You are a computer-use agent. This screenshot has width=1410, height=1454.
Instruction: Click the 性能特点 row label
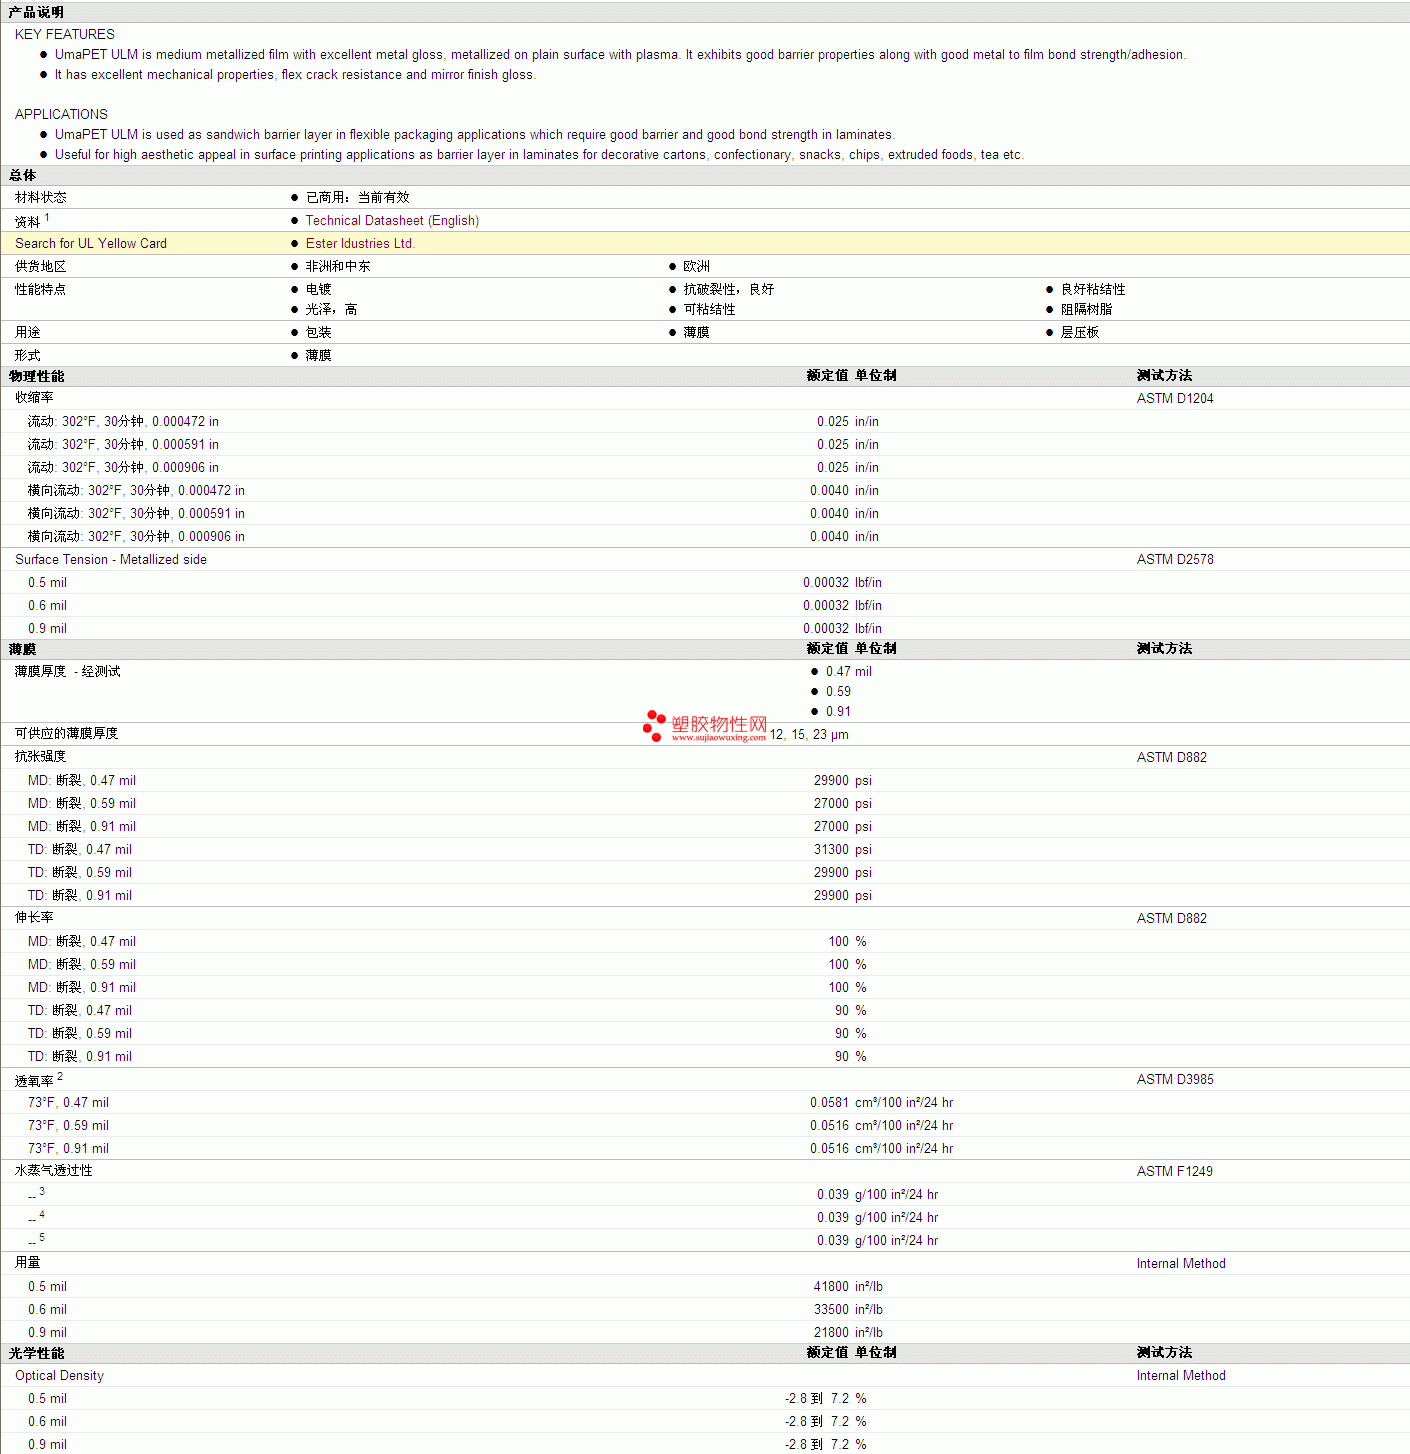(41, 290)
